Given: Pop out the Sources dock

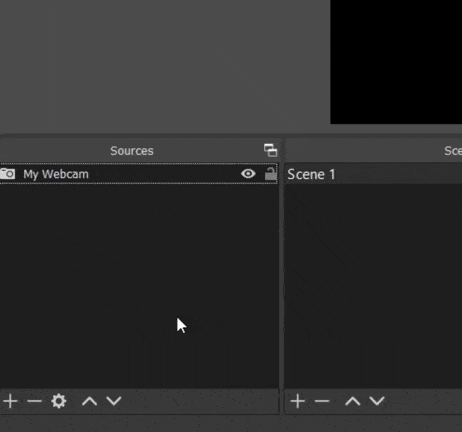Looking at the screenshot, I should coord(270,150).
